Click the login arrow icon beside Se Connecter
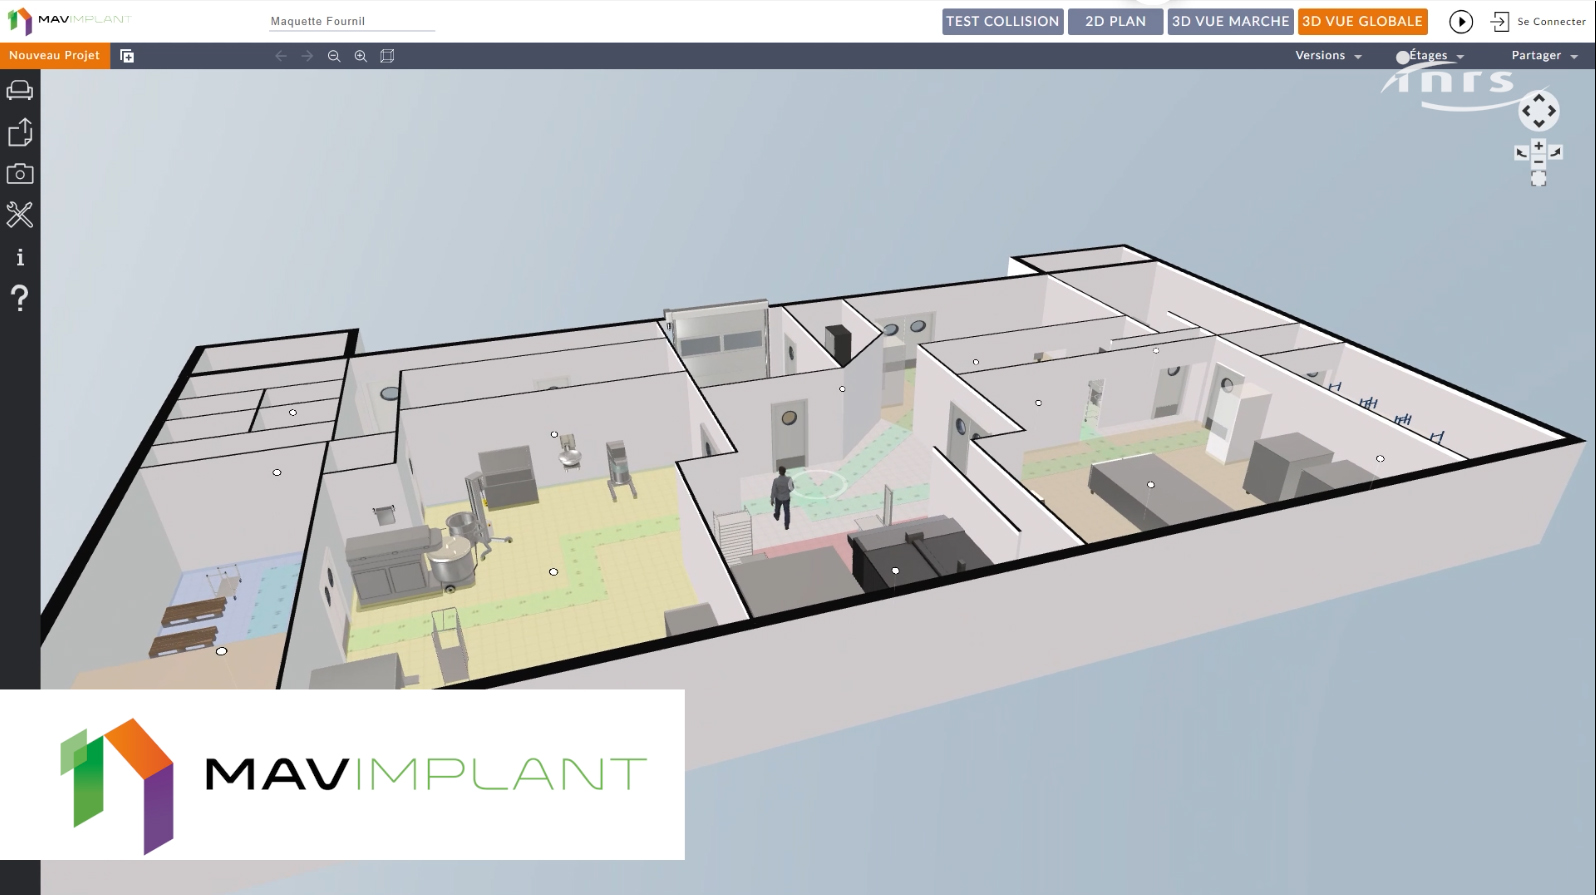The width and height of the screenshot is (1596, 895). point(1499,21)
